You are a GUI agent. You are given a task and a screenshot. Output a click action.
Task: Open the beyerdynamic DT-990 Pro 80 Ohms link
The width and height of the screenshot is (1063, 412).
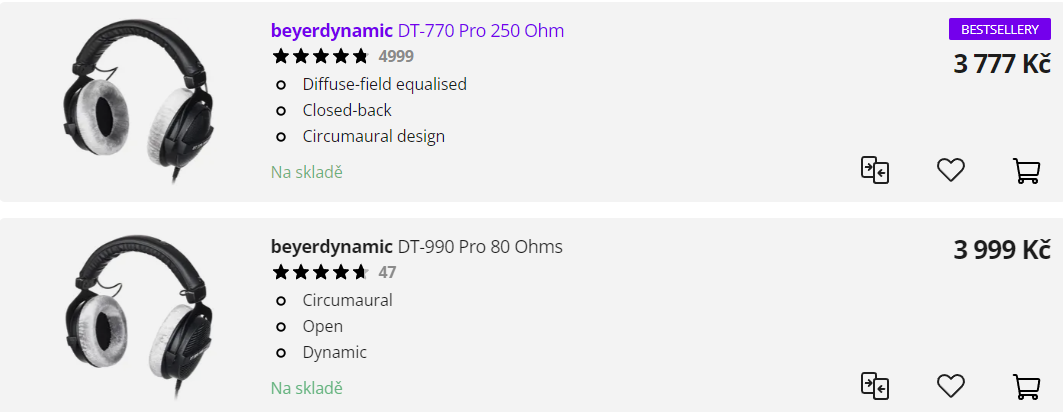click(416, 247)
